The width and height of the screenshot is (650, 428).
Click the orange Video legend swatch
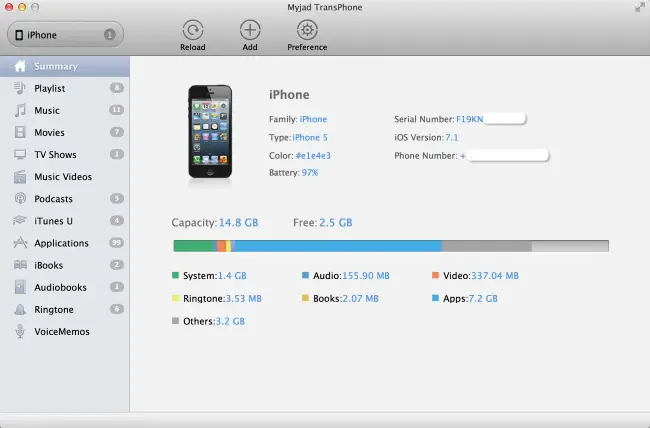[435, 275]
